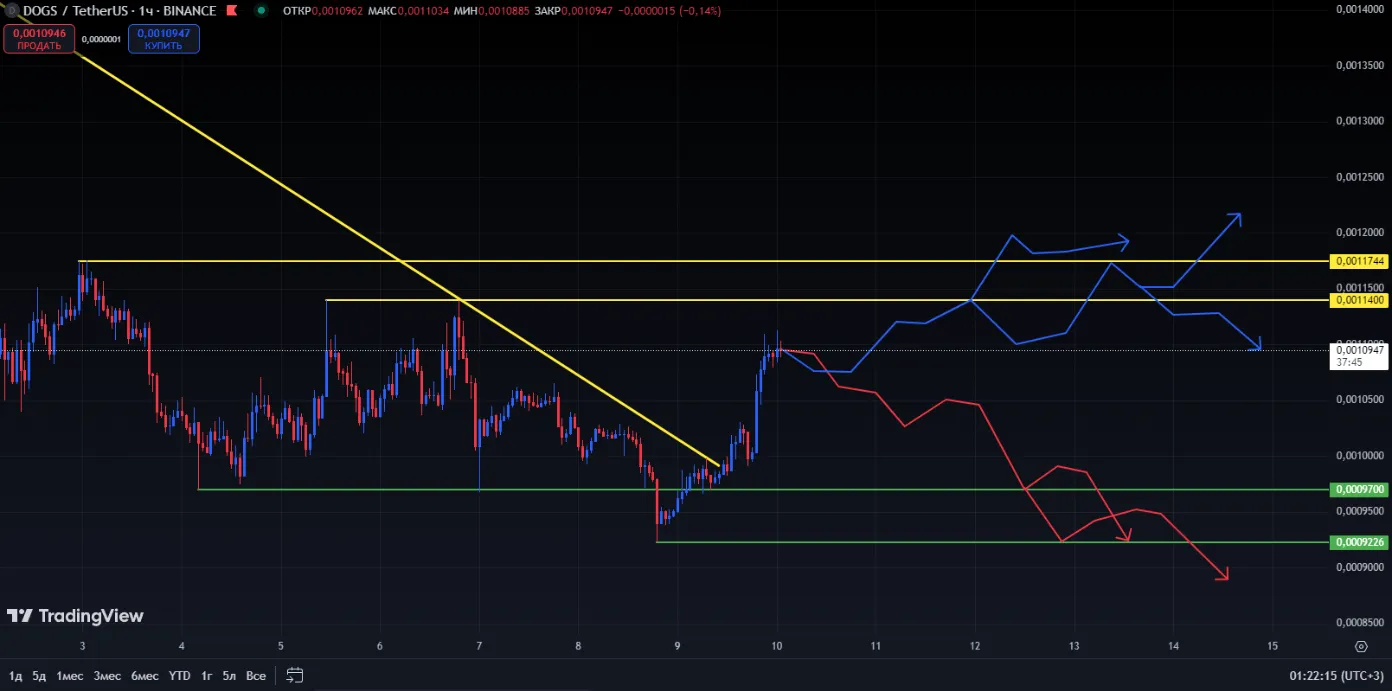Click the current price 0,0010947 axis label
This screenshot has height=691, width=1392.
pos(1358,350)
